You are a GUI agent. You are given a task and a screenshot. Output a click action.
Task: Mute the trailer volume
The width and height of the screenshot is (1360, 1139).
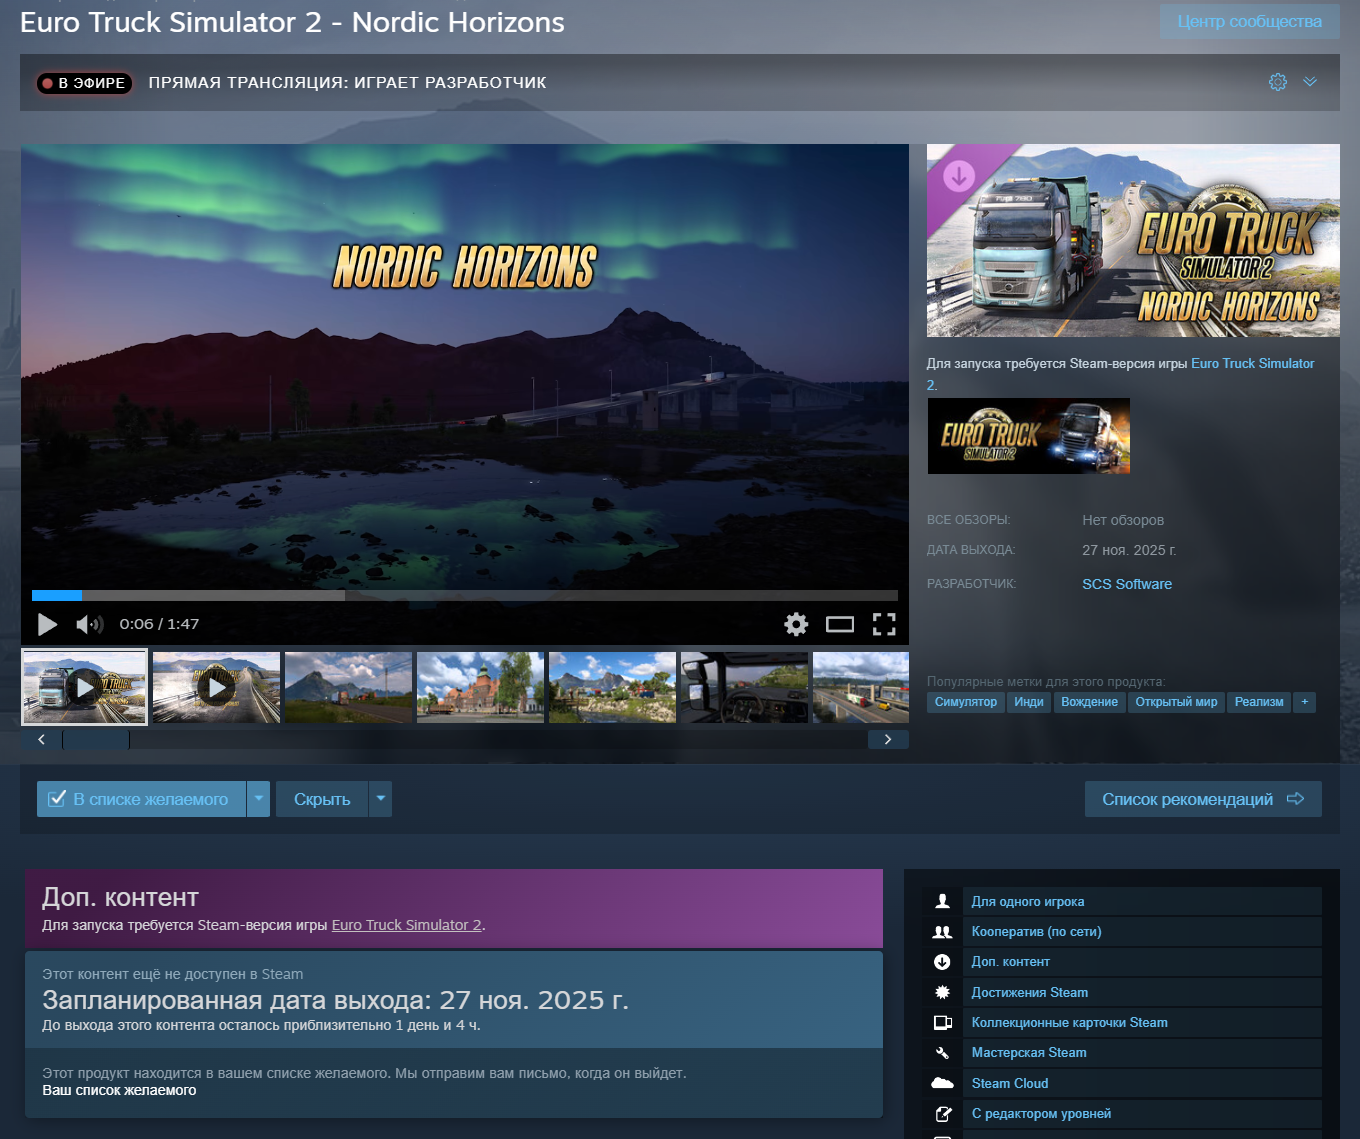pyautogui.click(x=89, y=624)
